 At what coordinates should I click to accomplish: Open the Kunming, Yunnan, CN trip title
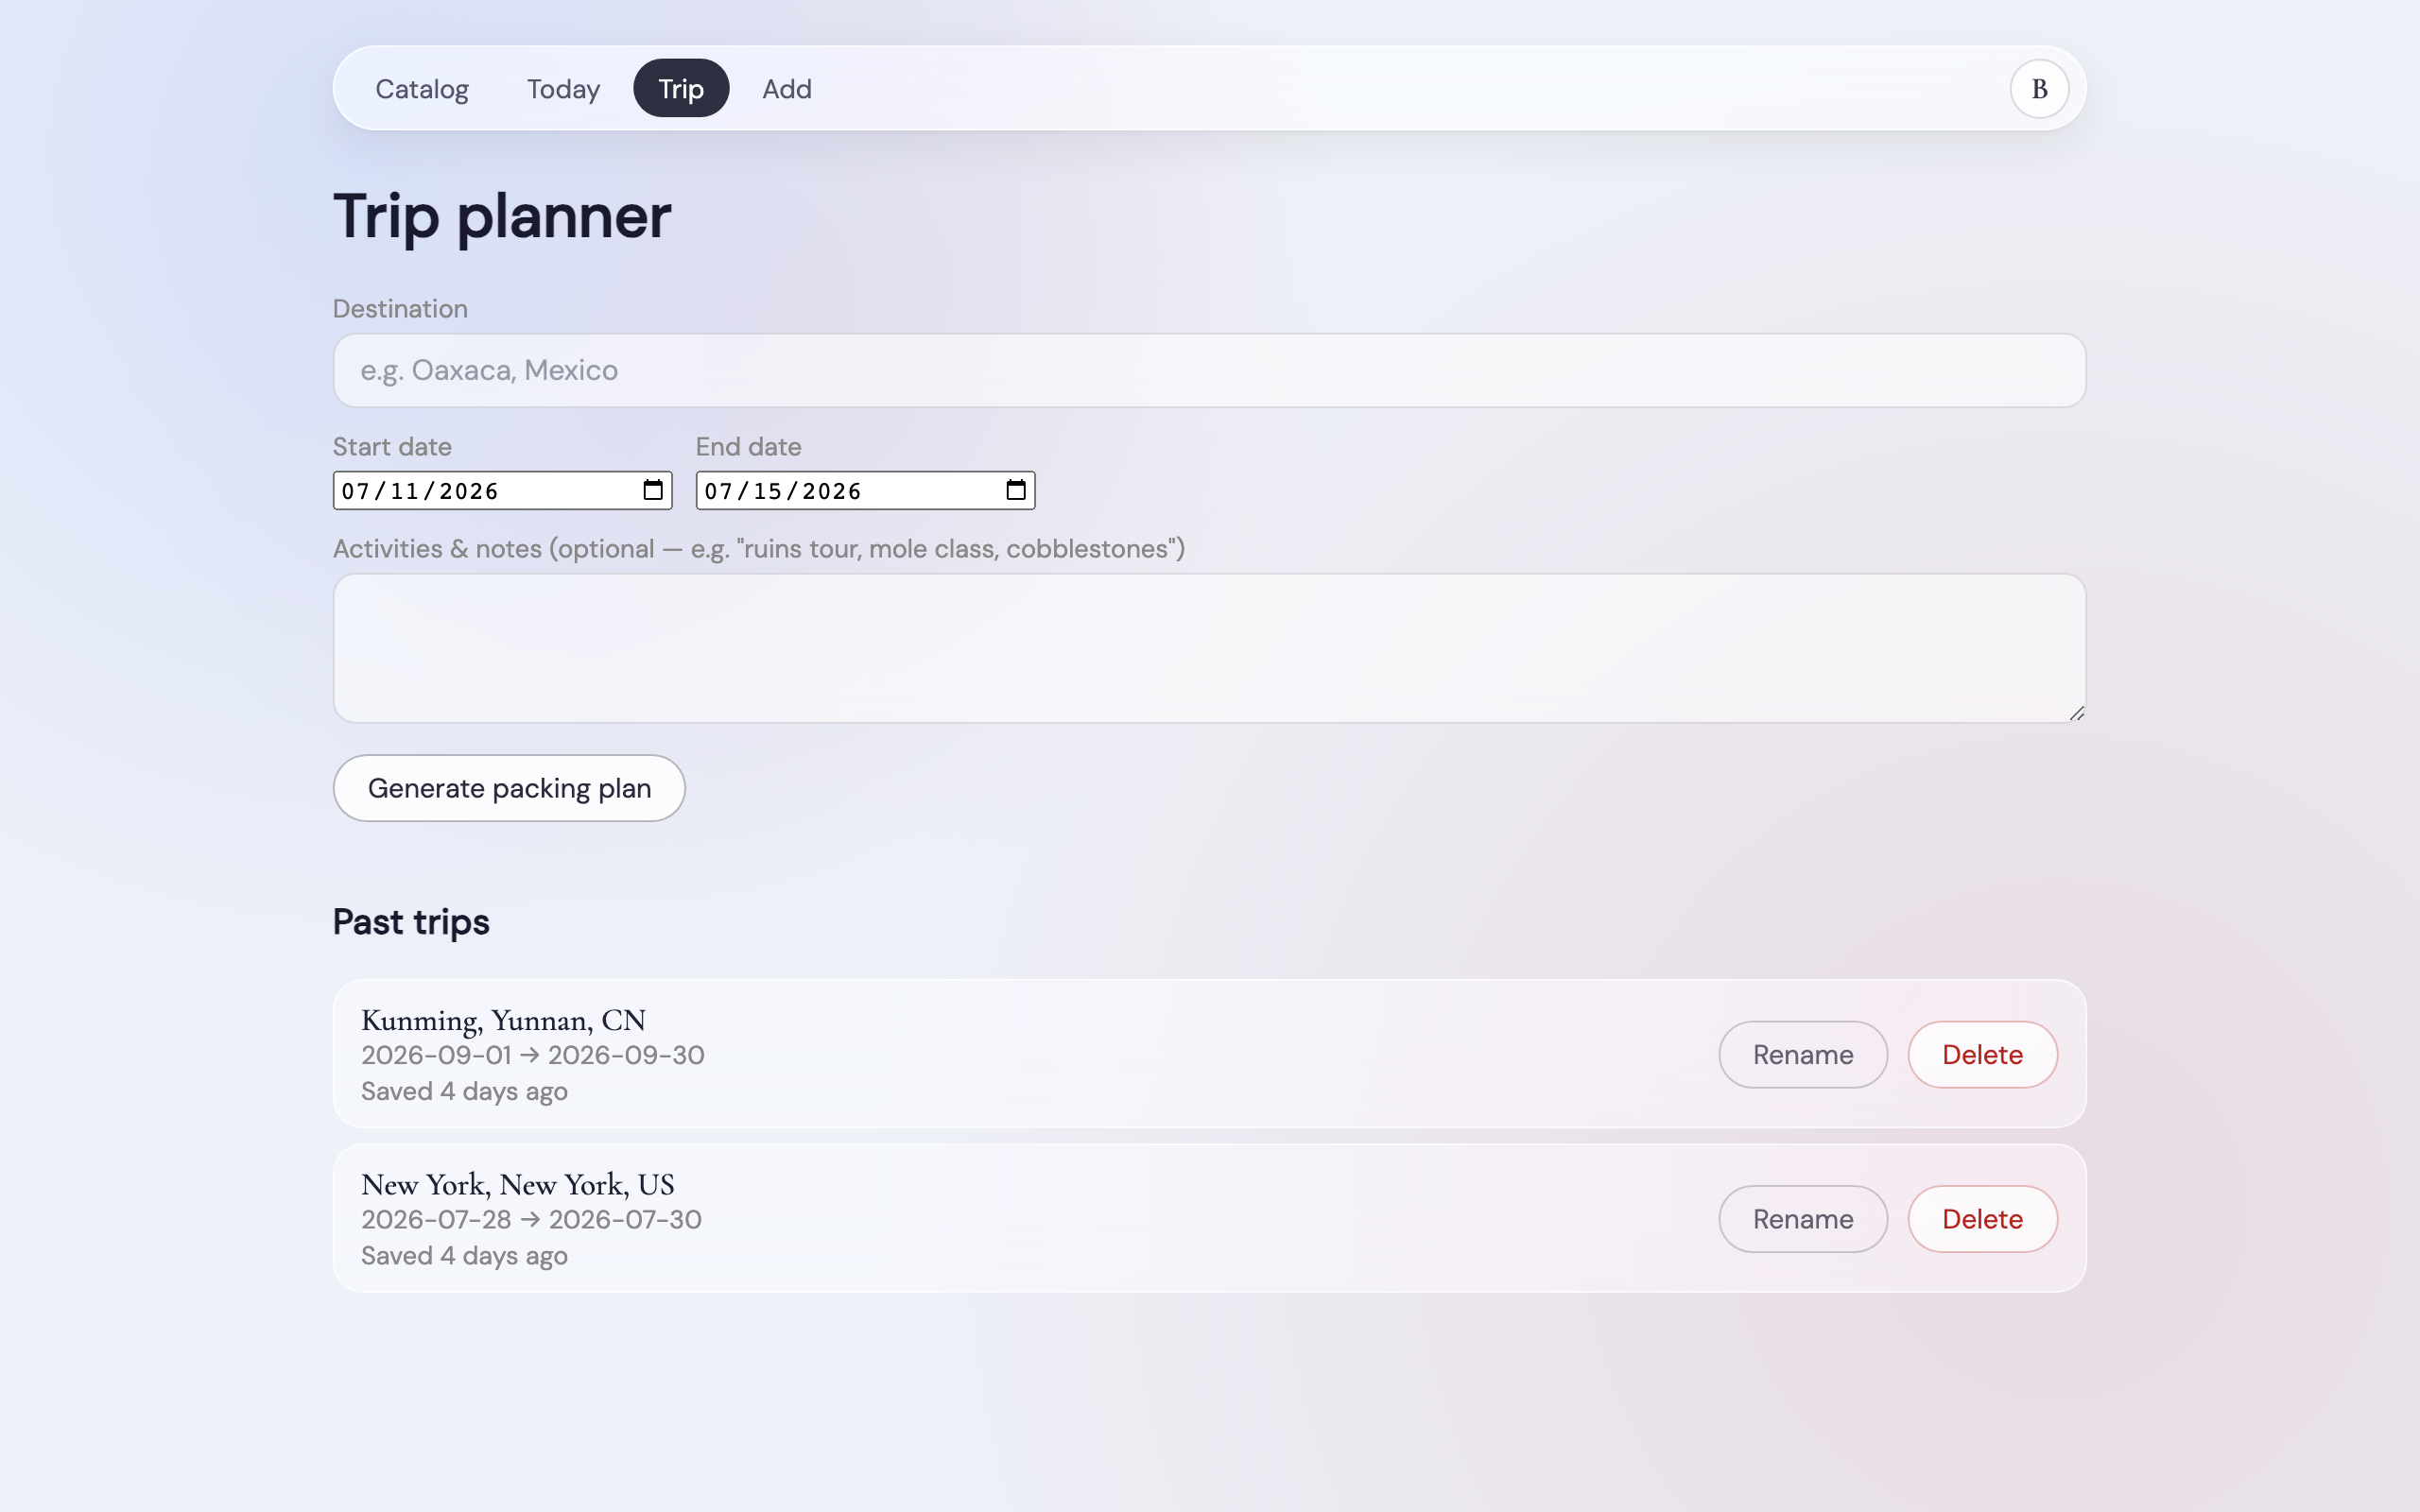point(503,1020)
